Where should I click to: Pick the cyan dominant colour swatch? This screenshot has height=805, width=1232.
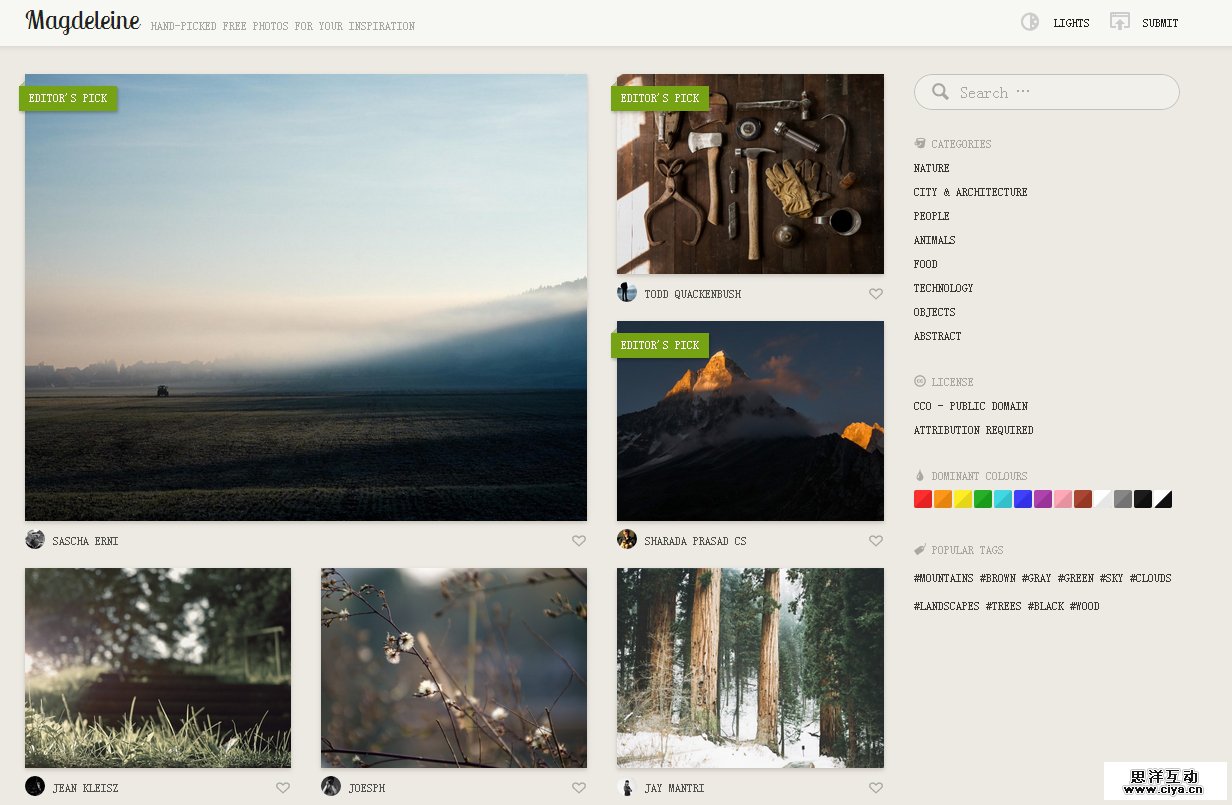pos(1003,499)
